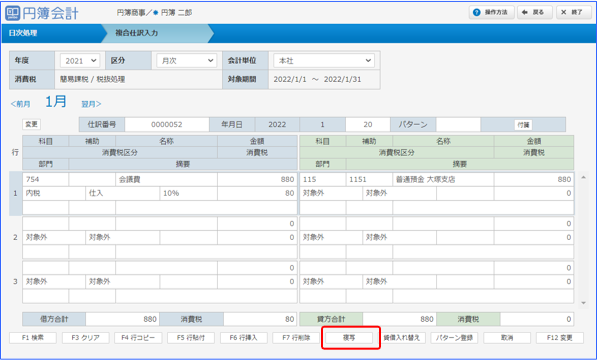
Task: Click the empty パターン input field
Action: pos(458,124)
